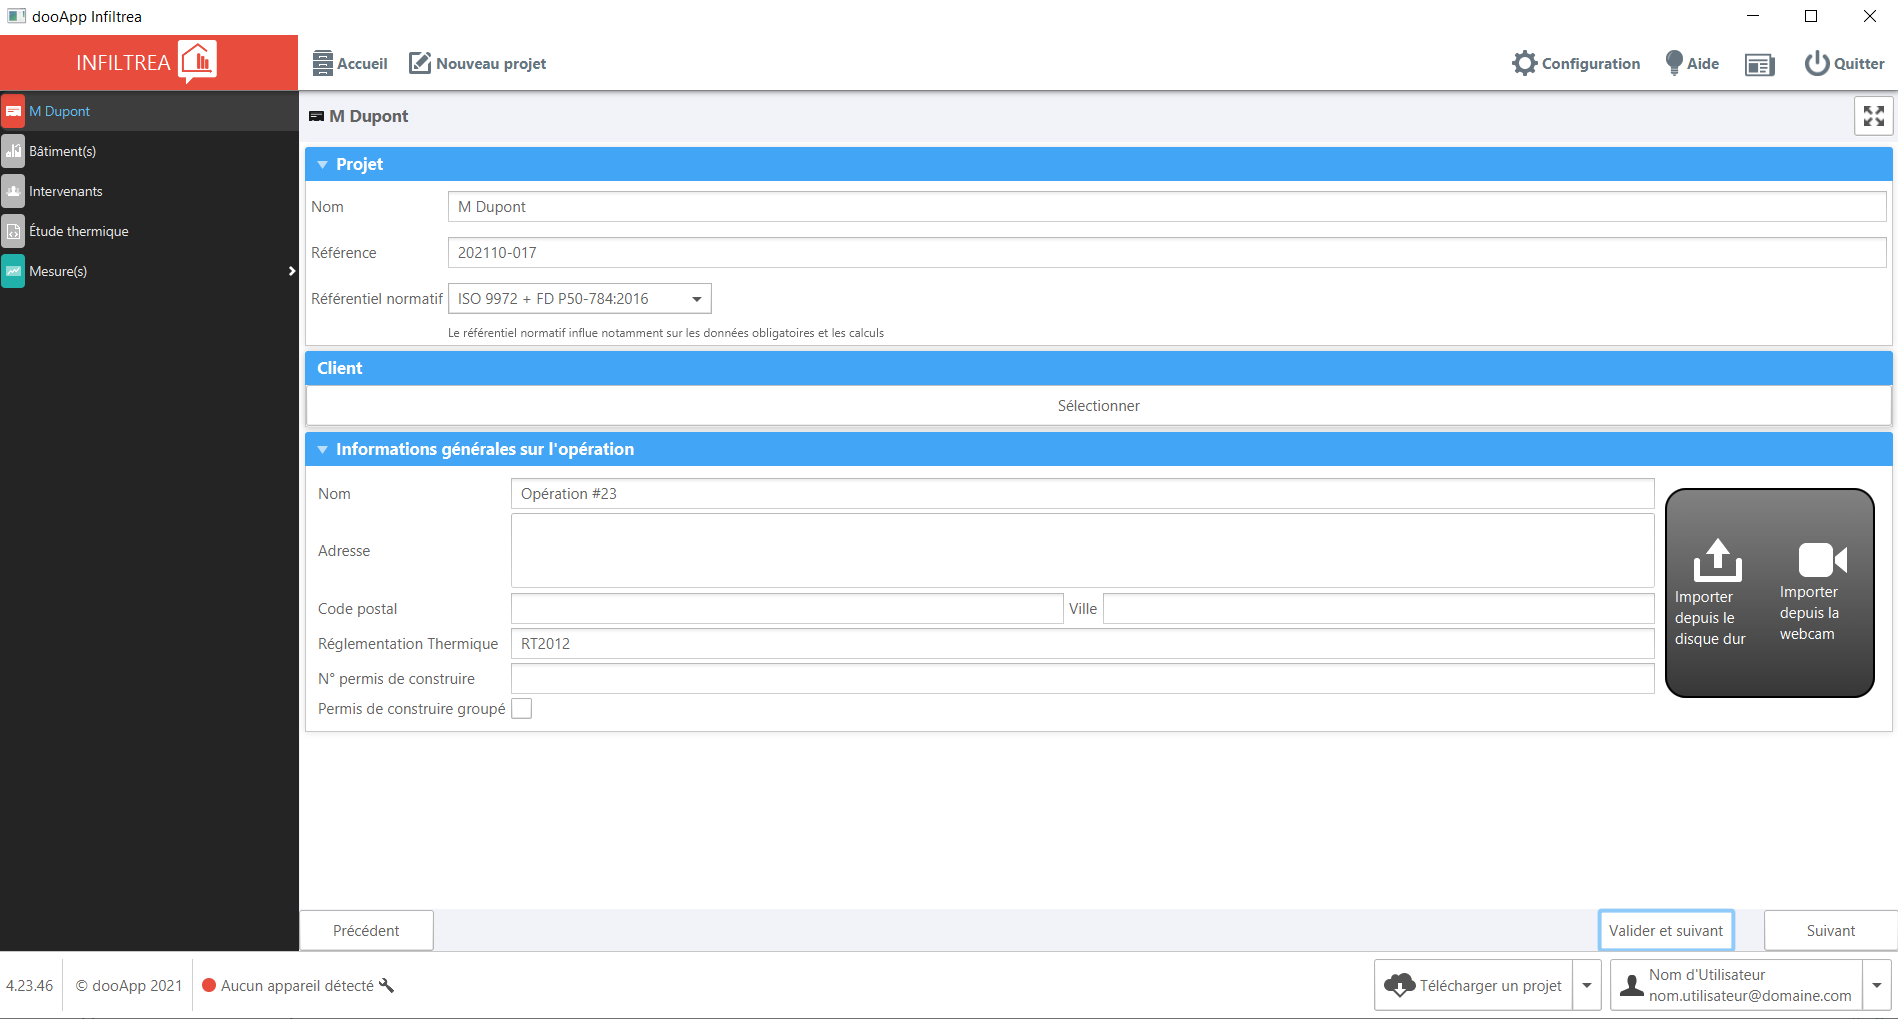Click the wrench icon beside device status
This screenshot has width=1898, height=1019.
coord(386,986)
